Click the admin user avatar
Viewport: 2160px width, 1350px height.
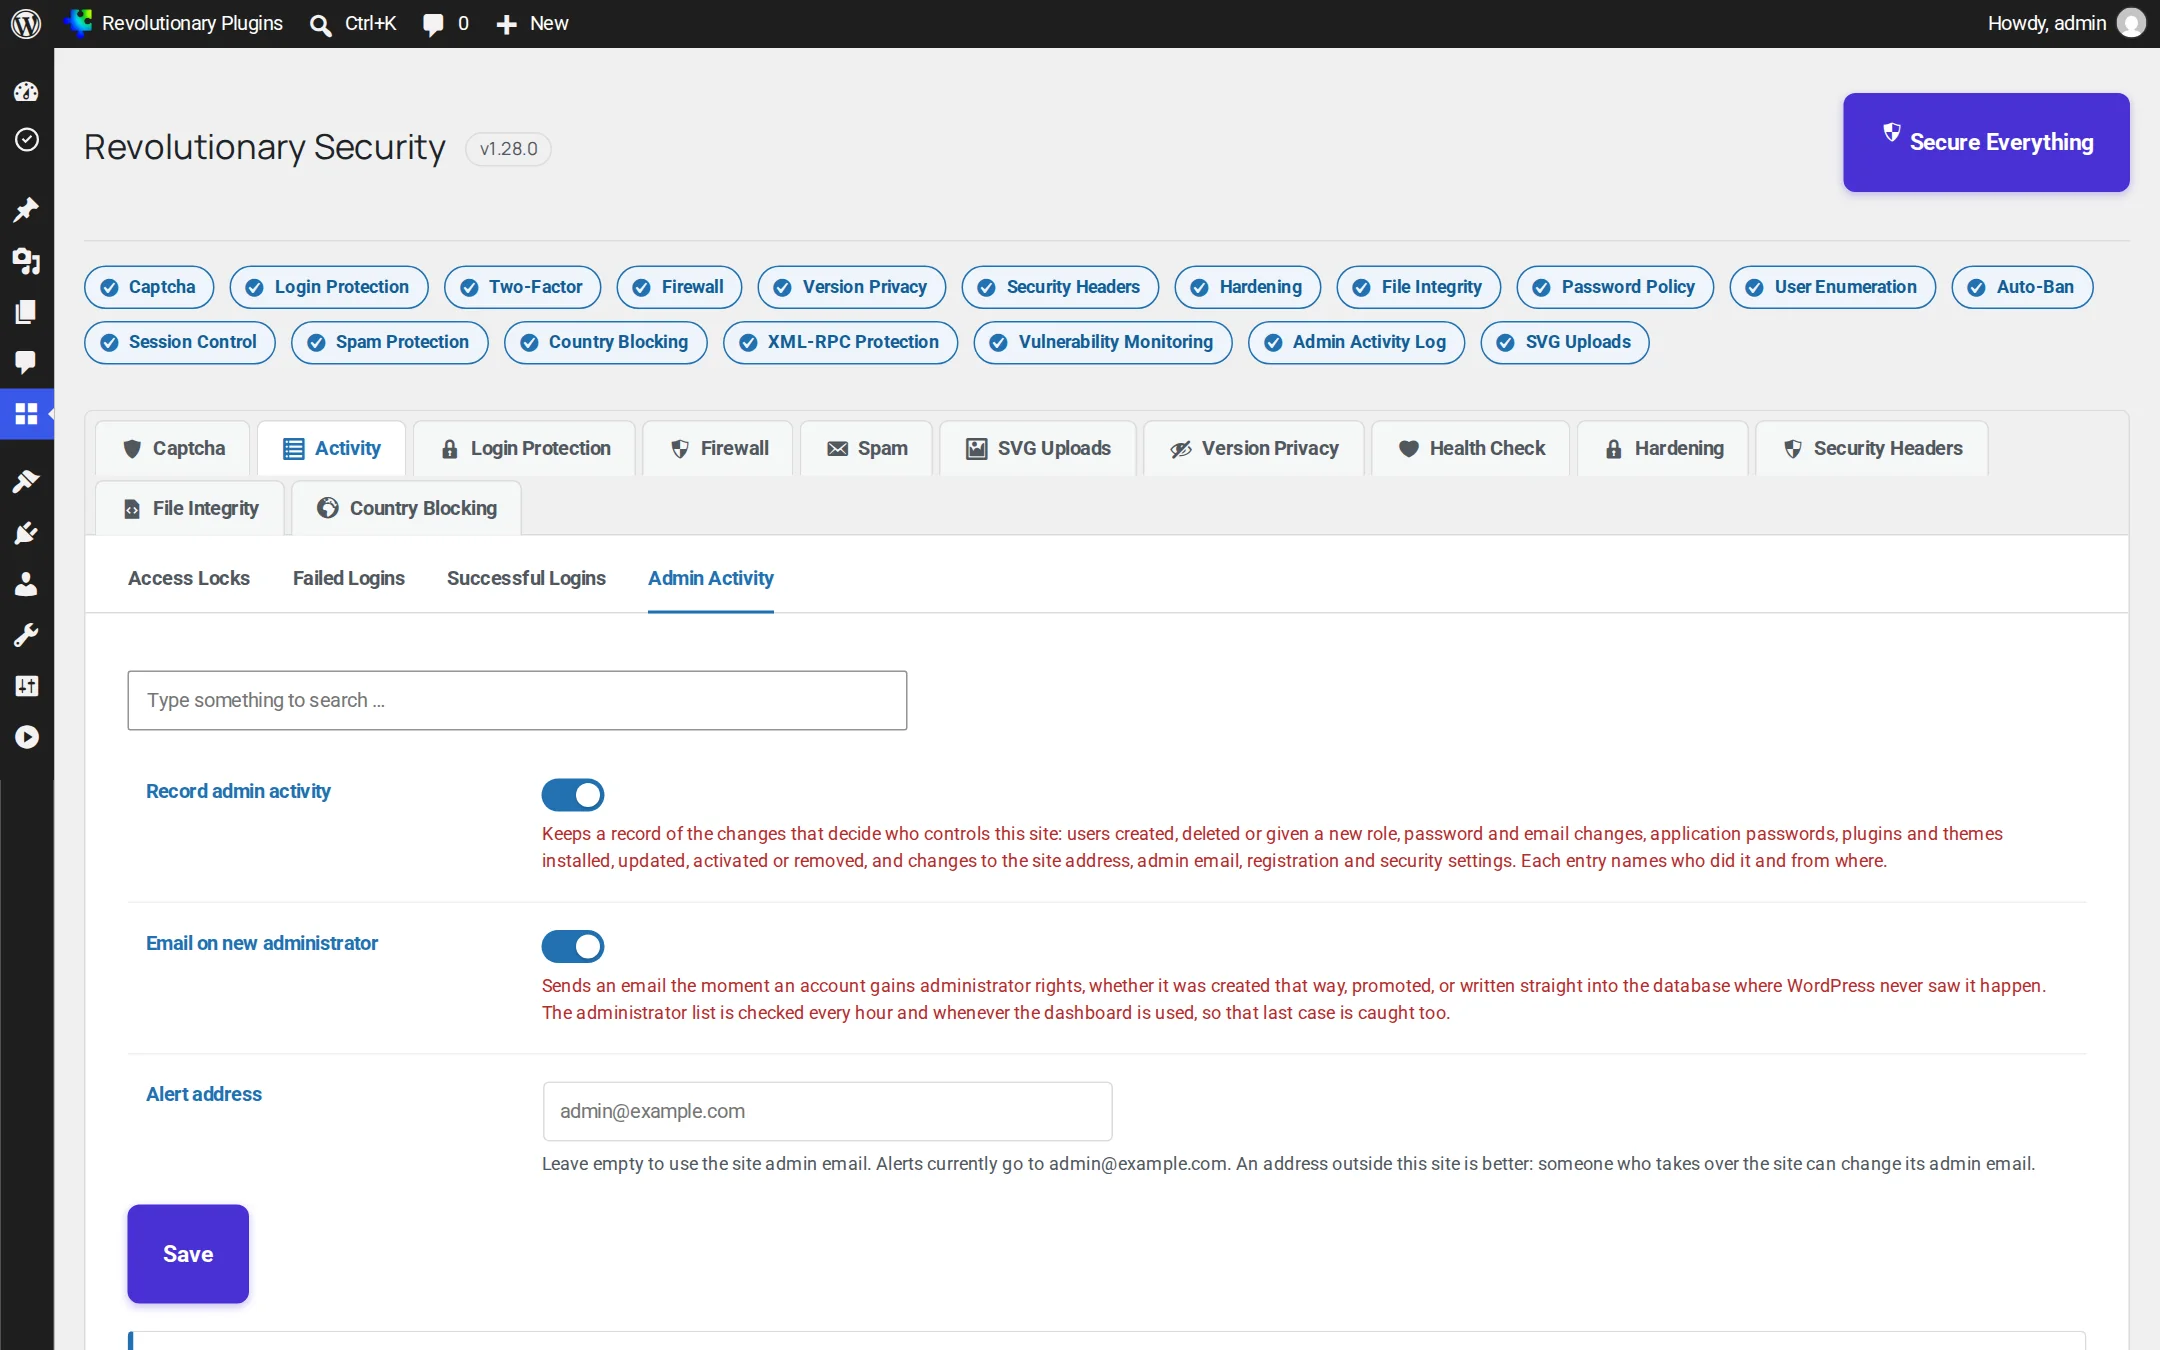(x=2131, y=23)
